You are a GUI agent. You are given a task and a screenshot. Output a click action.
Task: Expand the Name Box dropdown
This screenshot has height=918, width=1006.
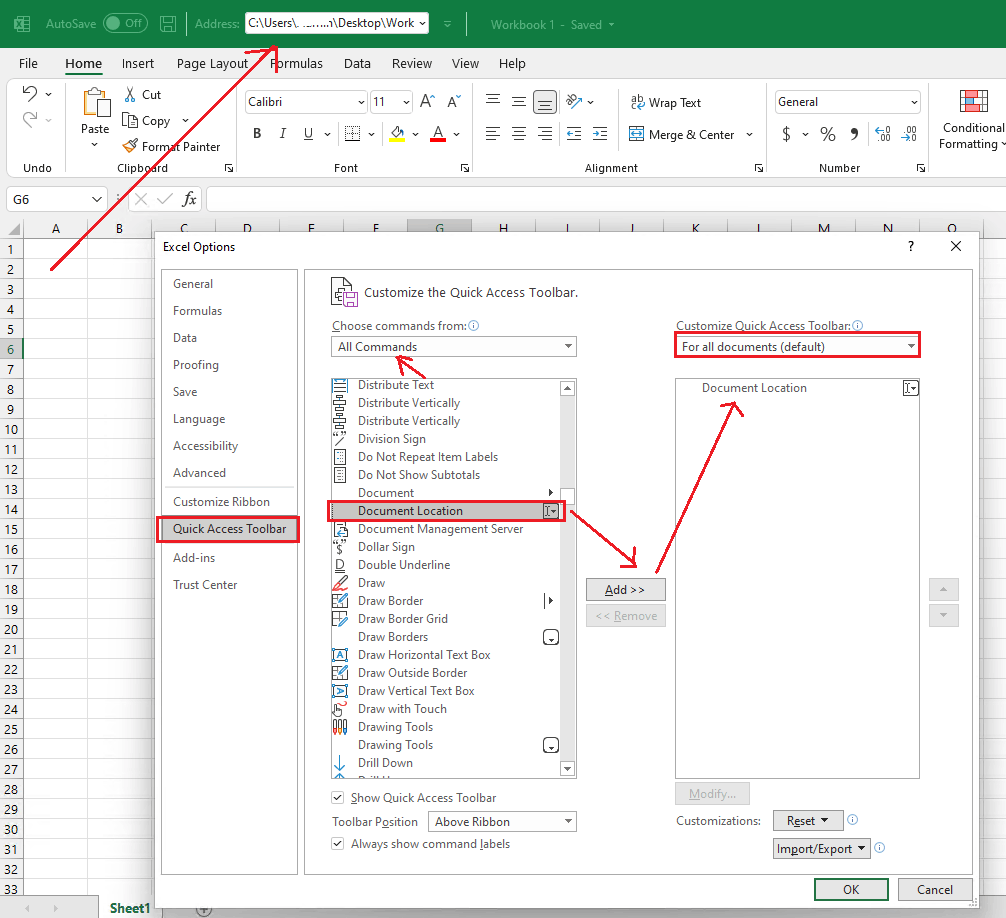coord(96,199)
